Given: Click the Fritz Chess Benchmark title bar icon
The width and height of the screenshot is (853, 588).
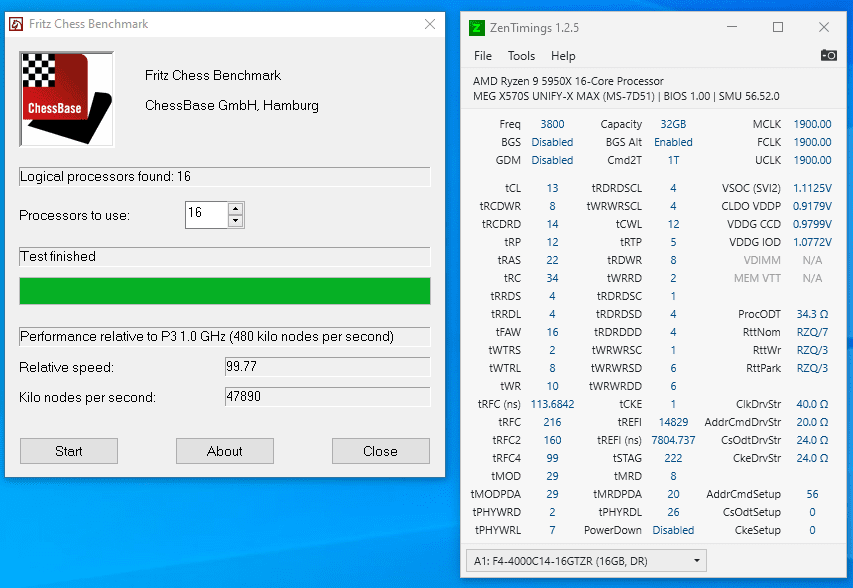Looking at the screenshot, I should point(16,24).
